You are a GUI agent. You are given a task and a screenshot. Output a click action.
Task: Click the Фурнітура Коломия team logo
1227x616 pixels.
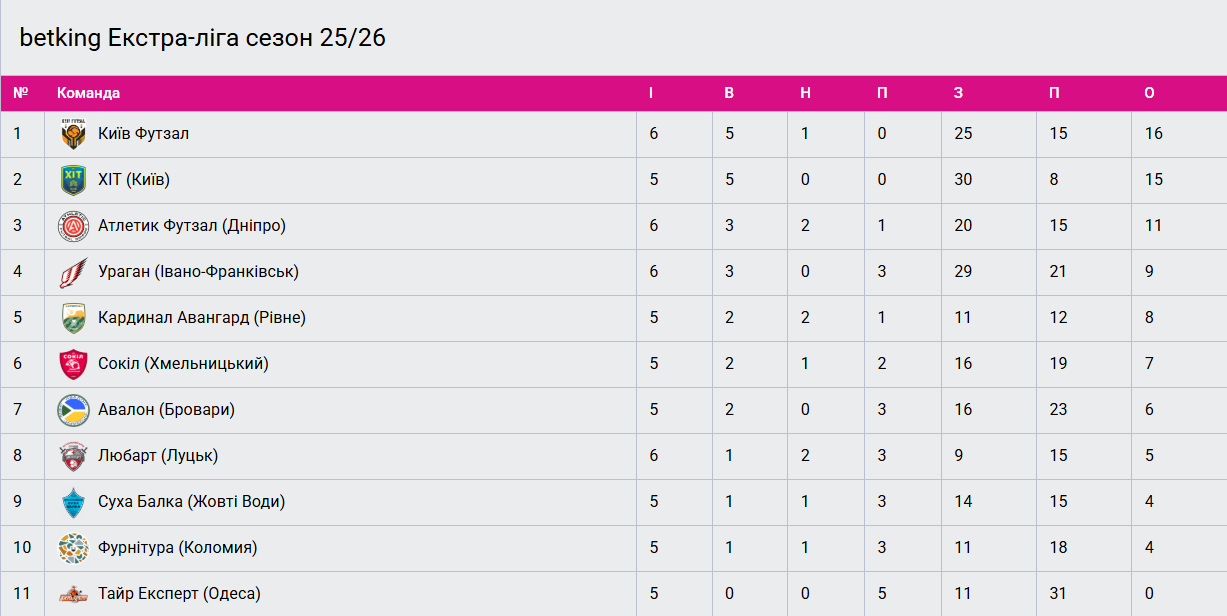(x=73, y=548)
